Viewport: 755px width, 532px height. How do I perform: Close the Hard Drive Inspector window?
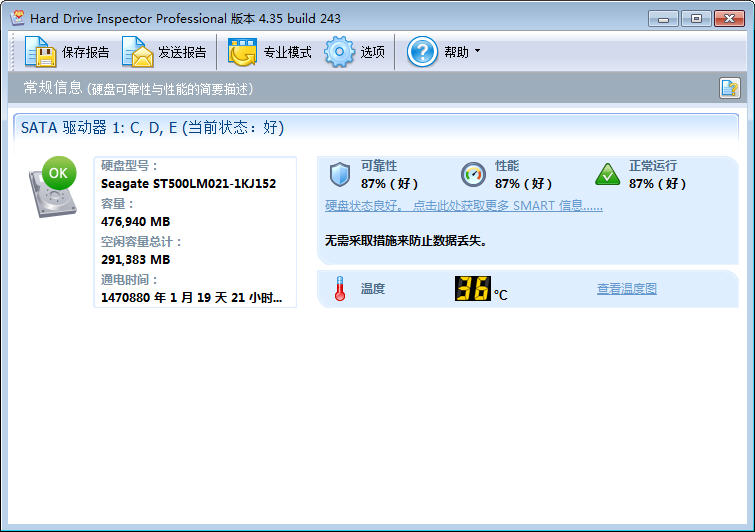coord(729,19)
